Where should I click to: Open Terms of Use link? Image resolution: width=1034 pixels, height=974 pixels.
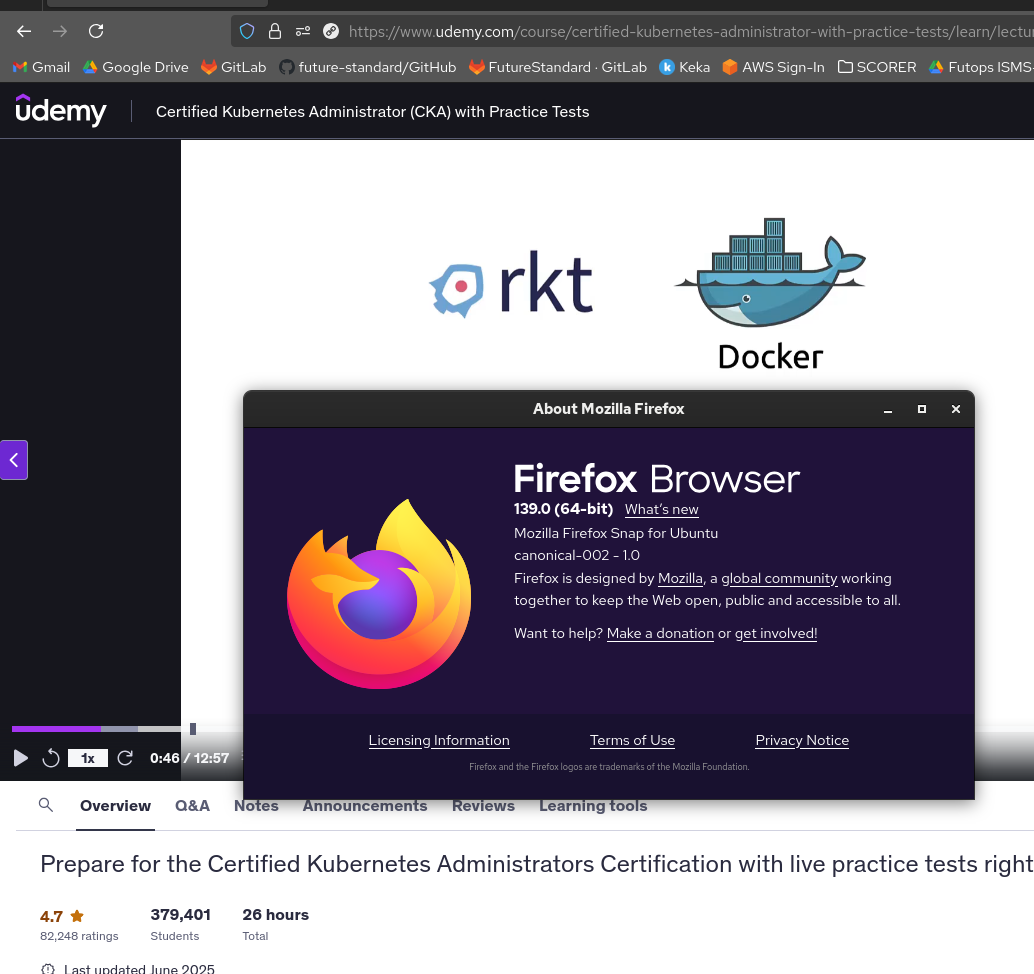point(632,740)
